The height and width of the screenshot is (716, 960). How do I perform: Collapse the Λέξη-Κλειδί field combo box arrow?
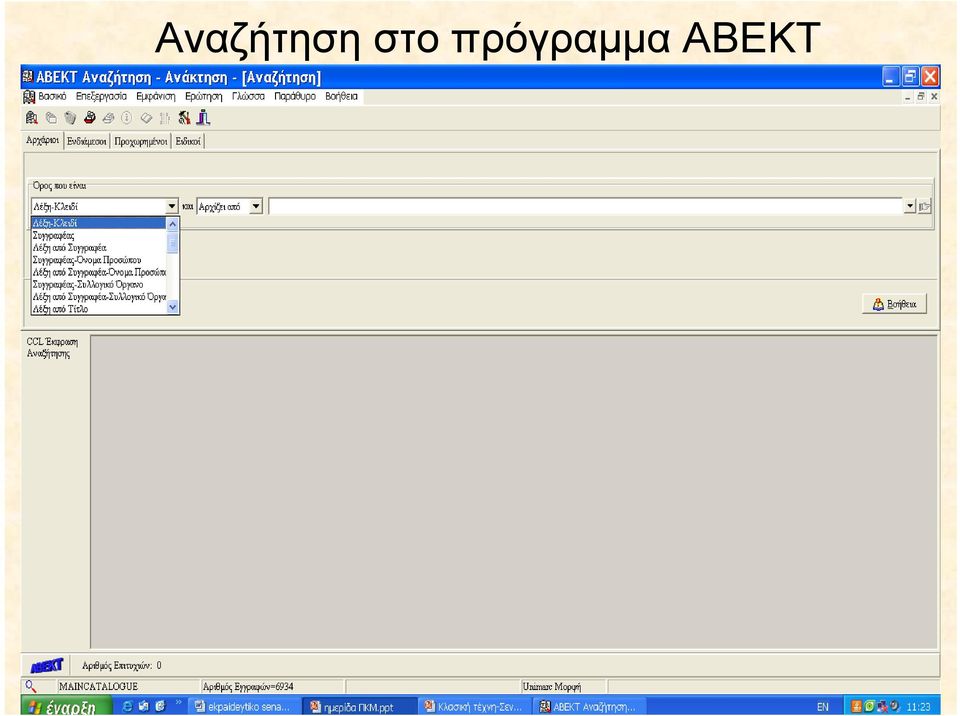[172, 207]
